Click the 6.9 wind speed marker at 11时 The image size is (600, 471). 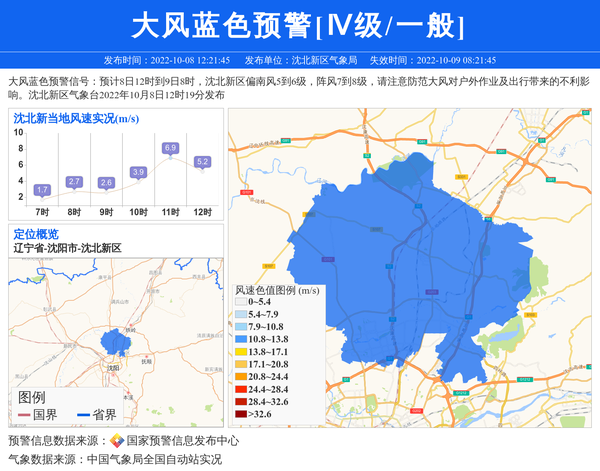point(170,148)
